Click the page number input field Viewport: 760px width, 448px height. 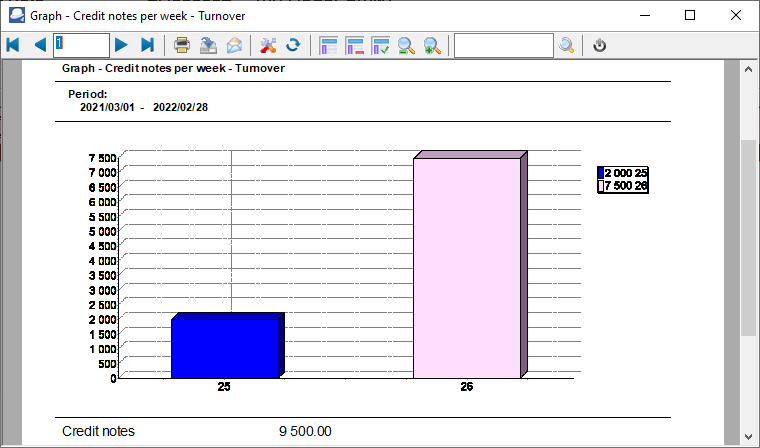[81, 46]
